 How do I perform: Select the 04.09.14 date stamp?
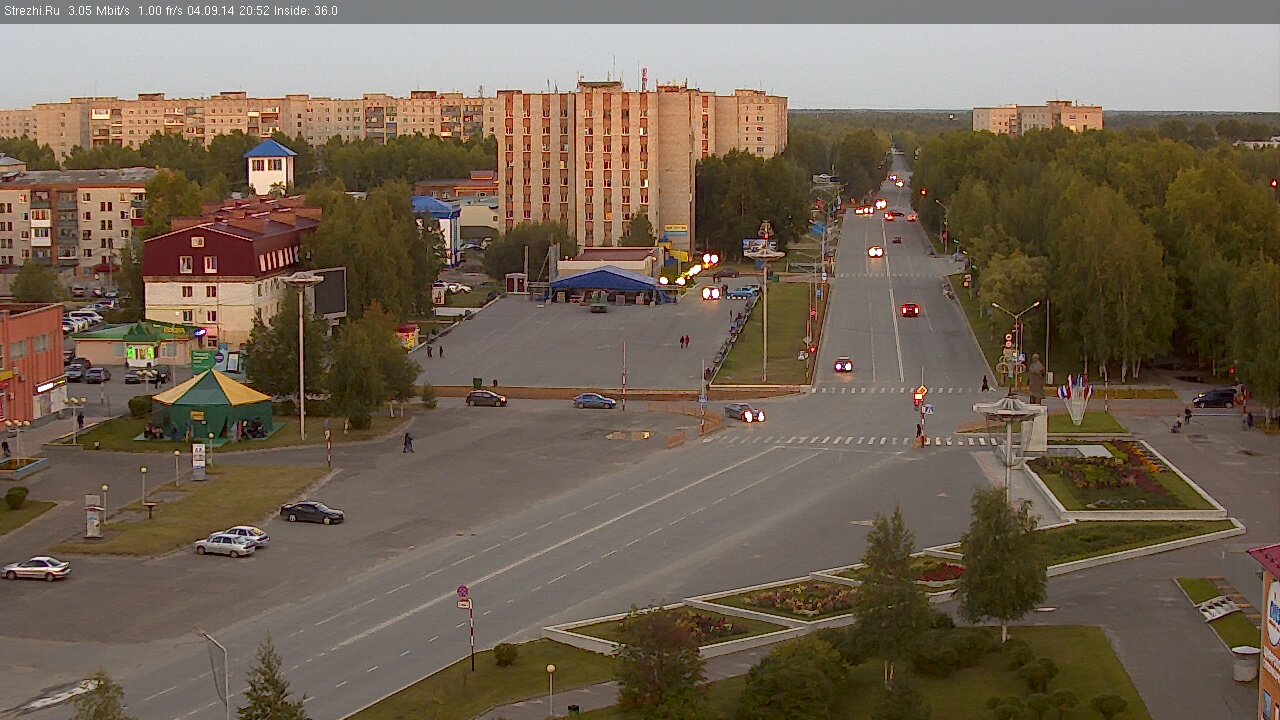coord(210,11)
